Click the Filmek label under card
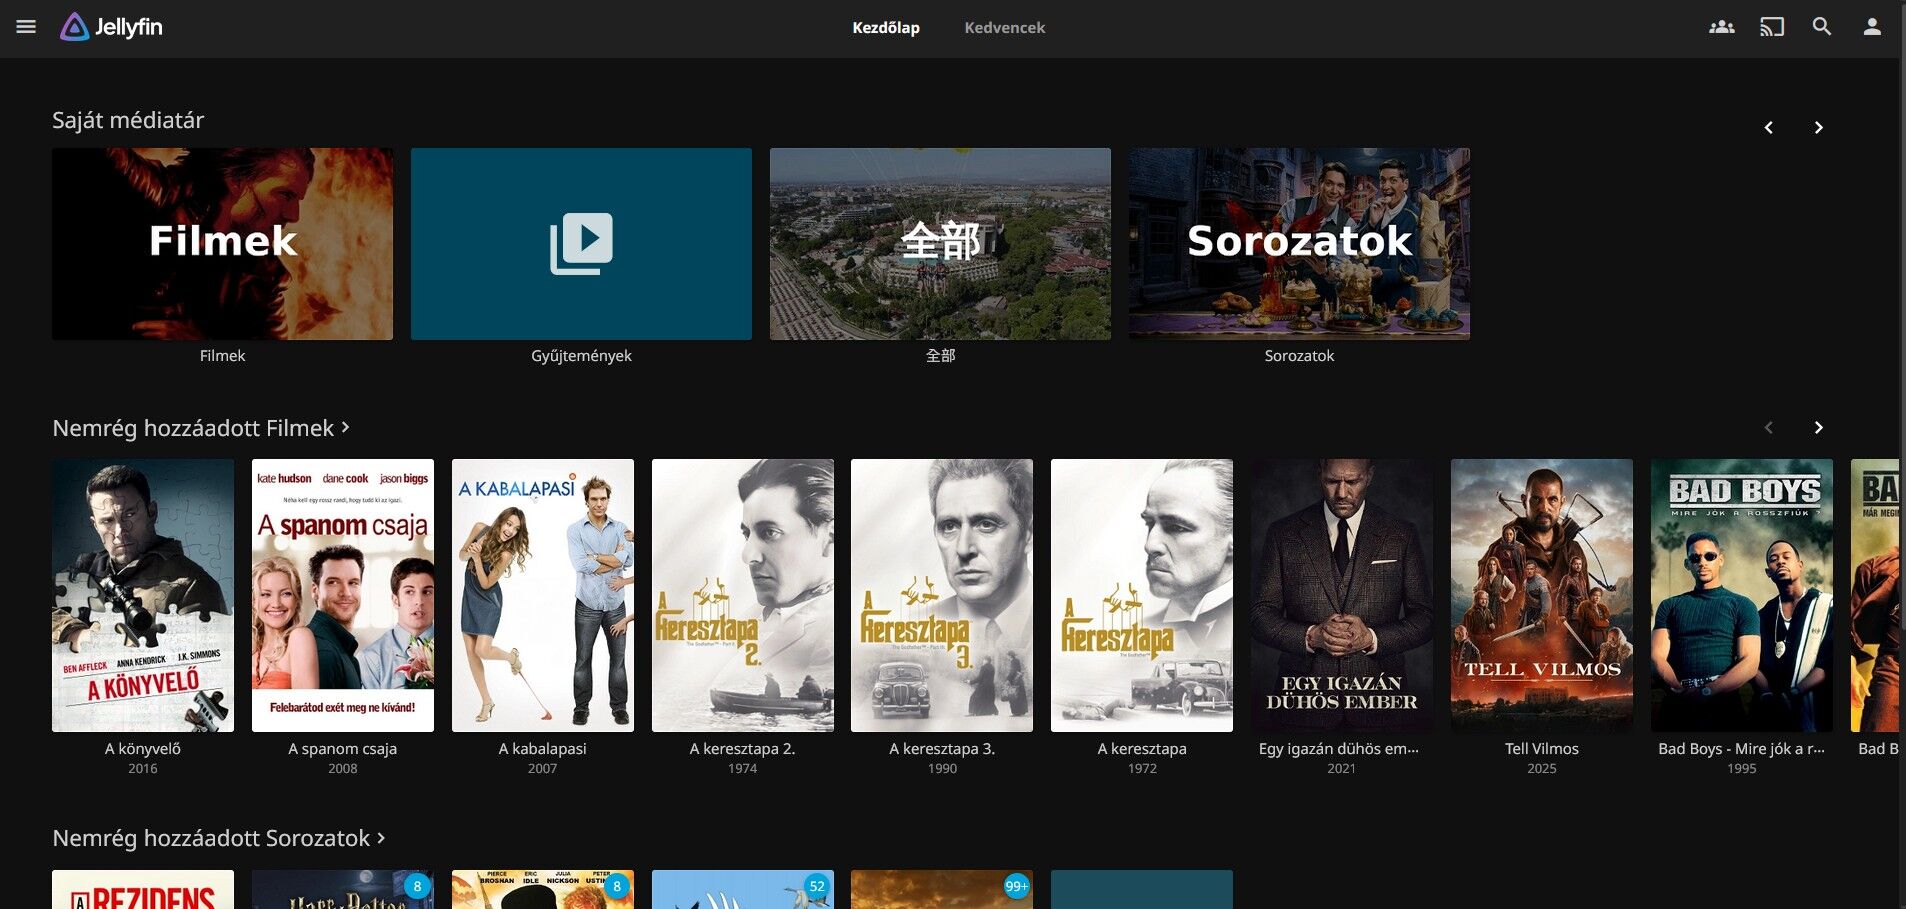The image size is (1906, 909). (x=222, y=356)
